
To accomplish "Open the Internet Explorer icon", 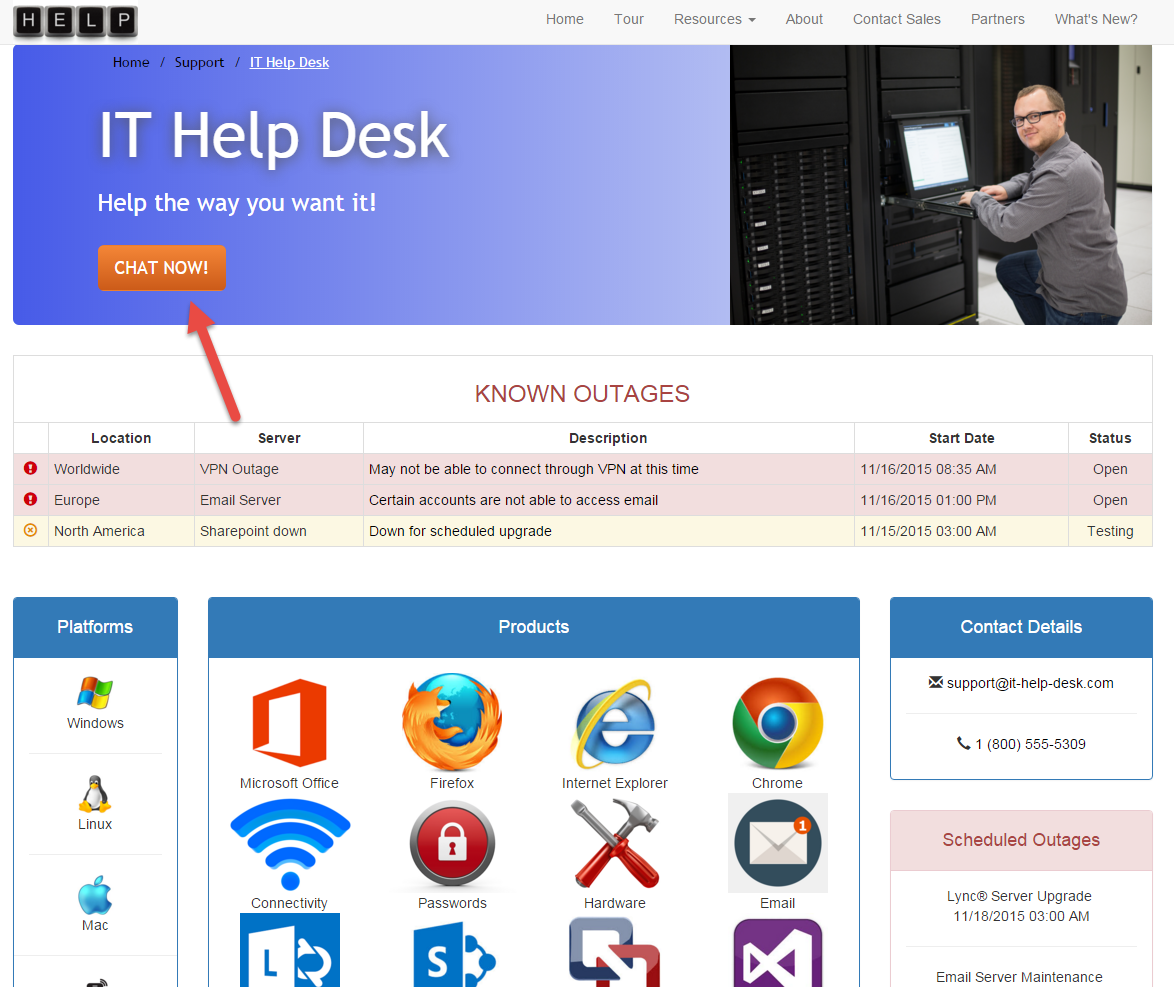I will coord(615,723).
